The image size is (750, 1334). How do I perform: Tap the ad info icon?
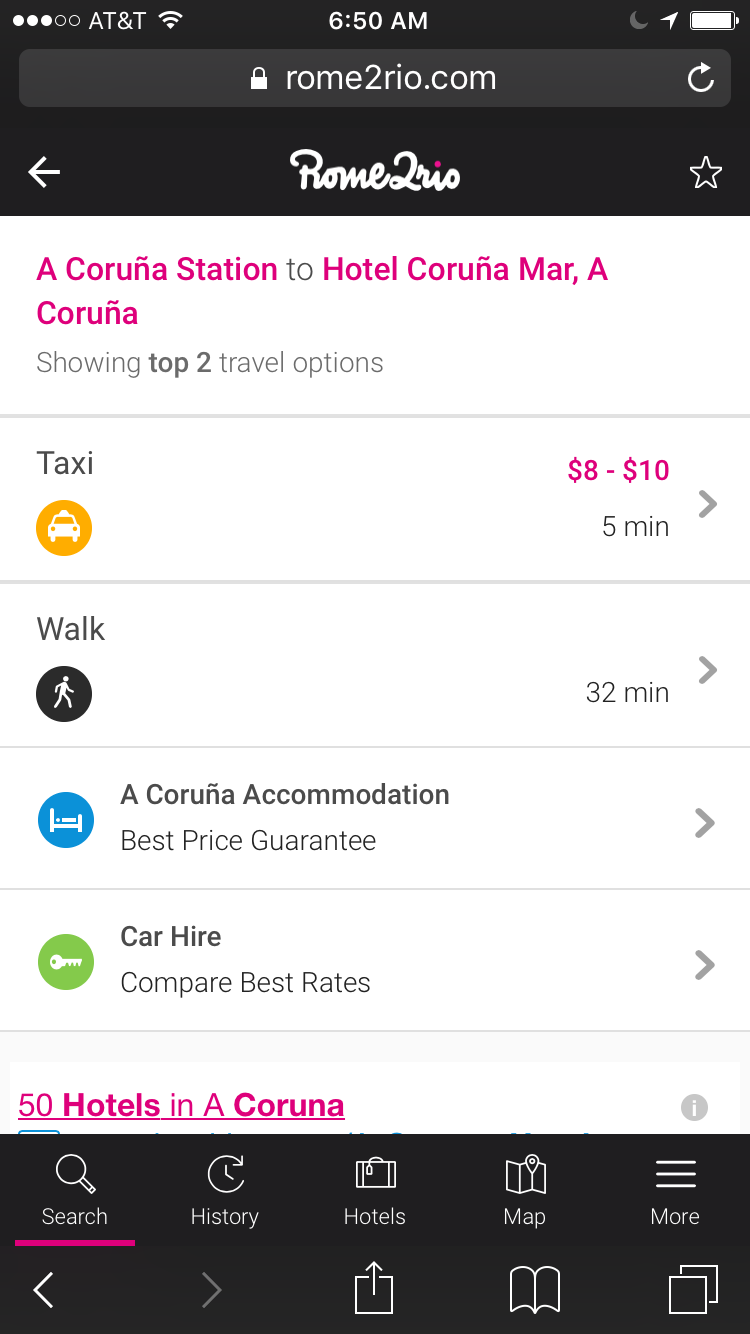click(694, 1107)
